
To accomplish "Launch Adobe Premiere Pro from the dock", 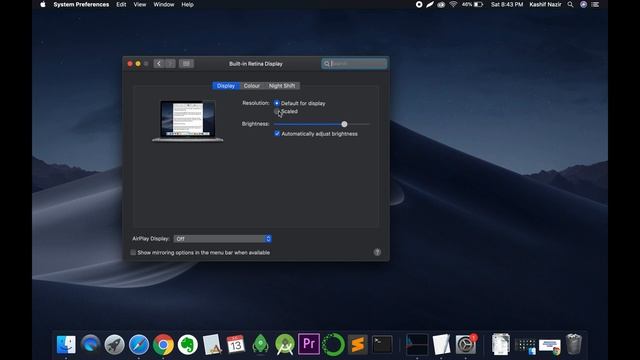I will (309, 344).
